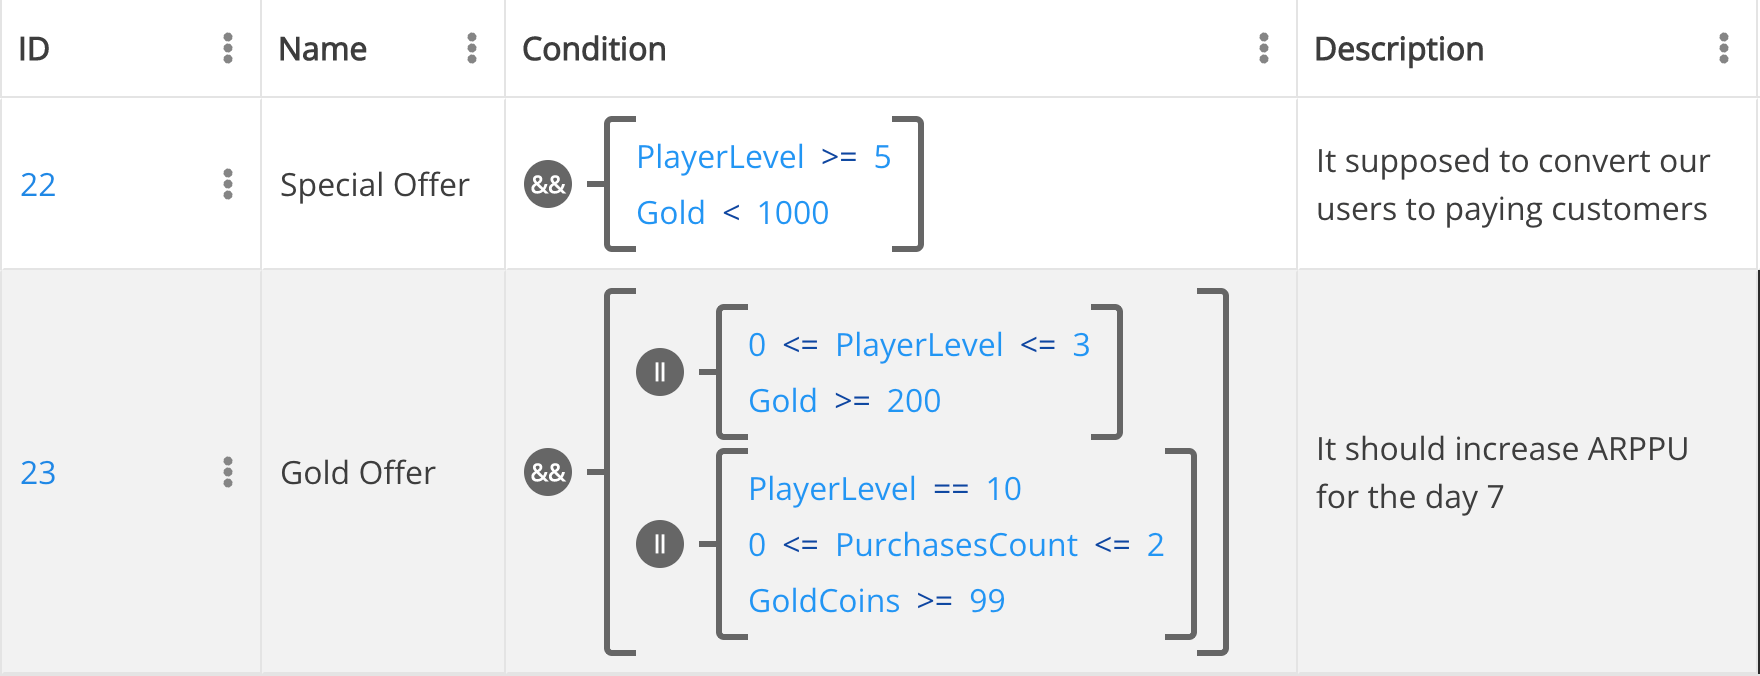Select the PlayerLevel == 10 condition
This screenshot has height=676, width=1760.
(x=884, y=489)
